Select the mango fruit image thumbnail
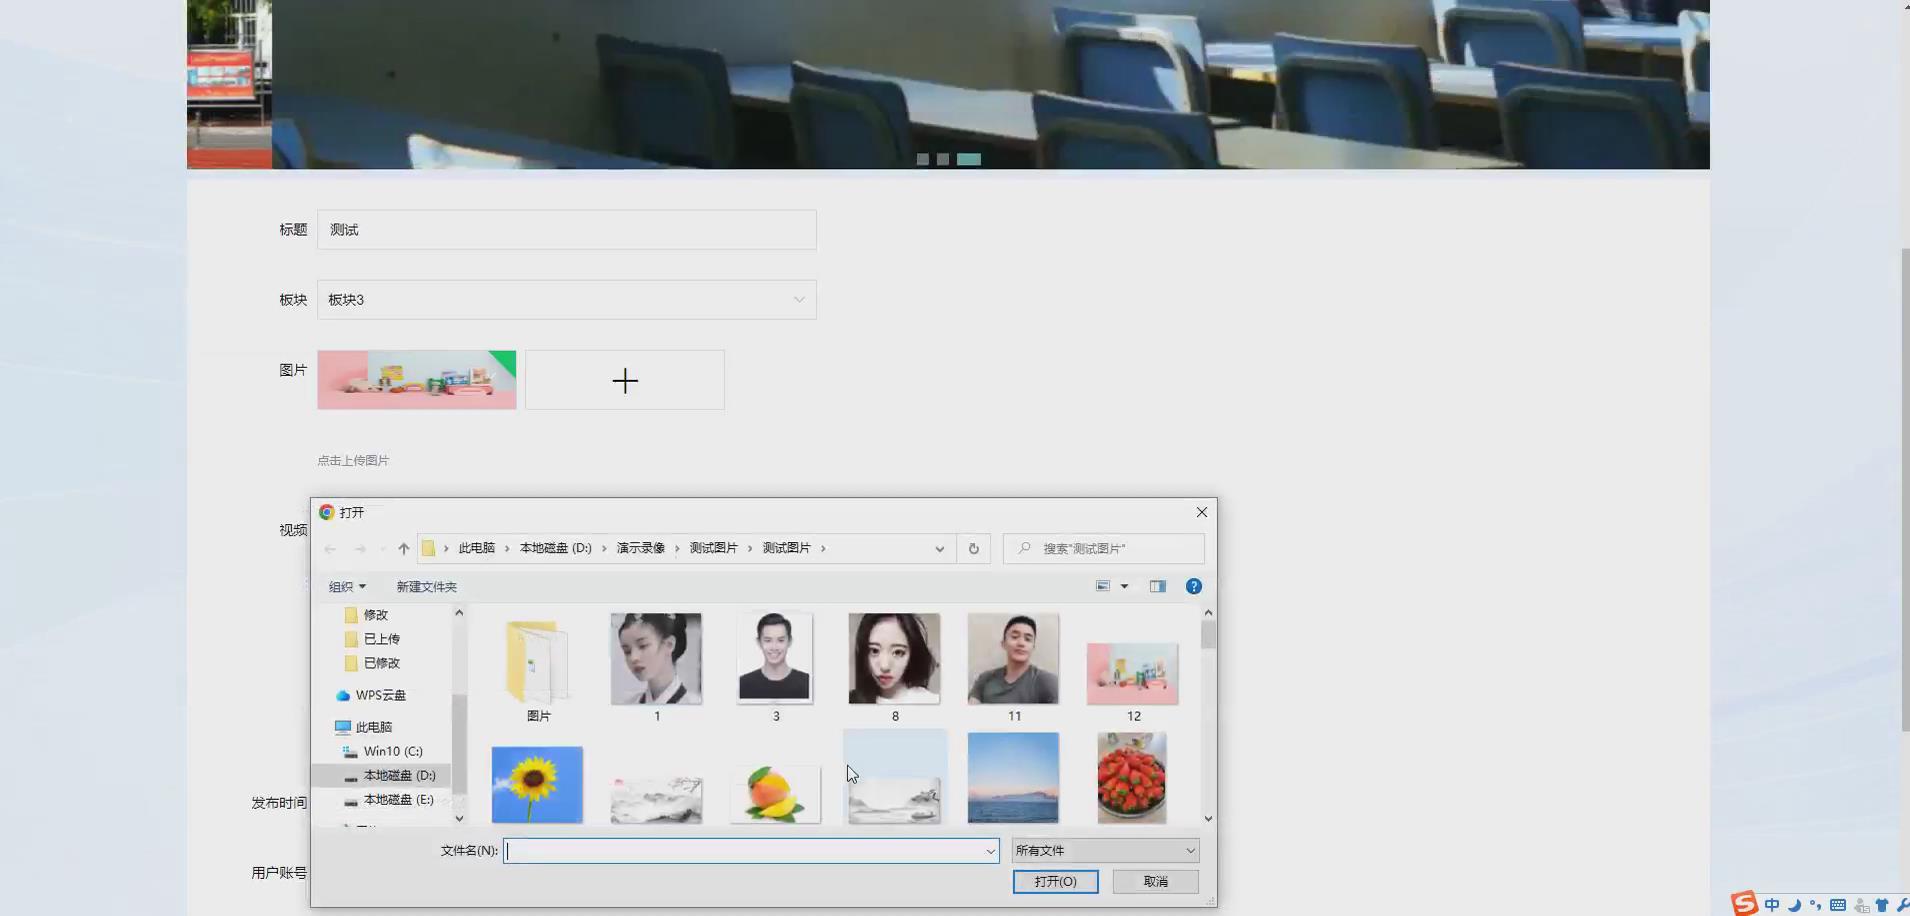 [775, 795]
